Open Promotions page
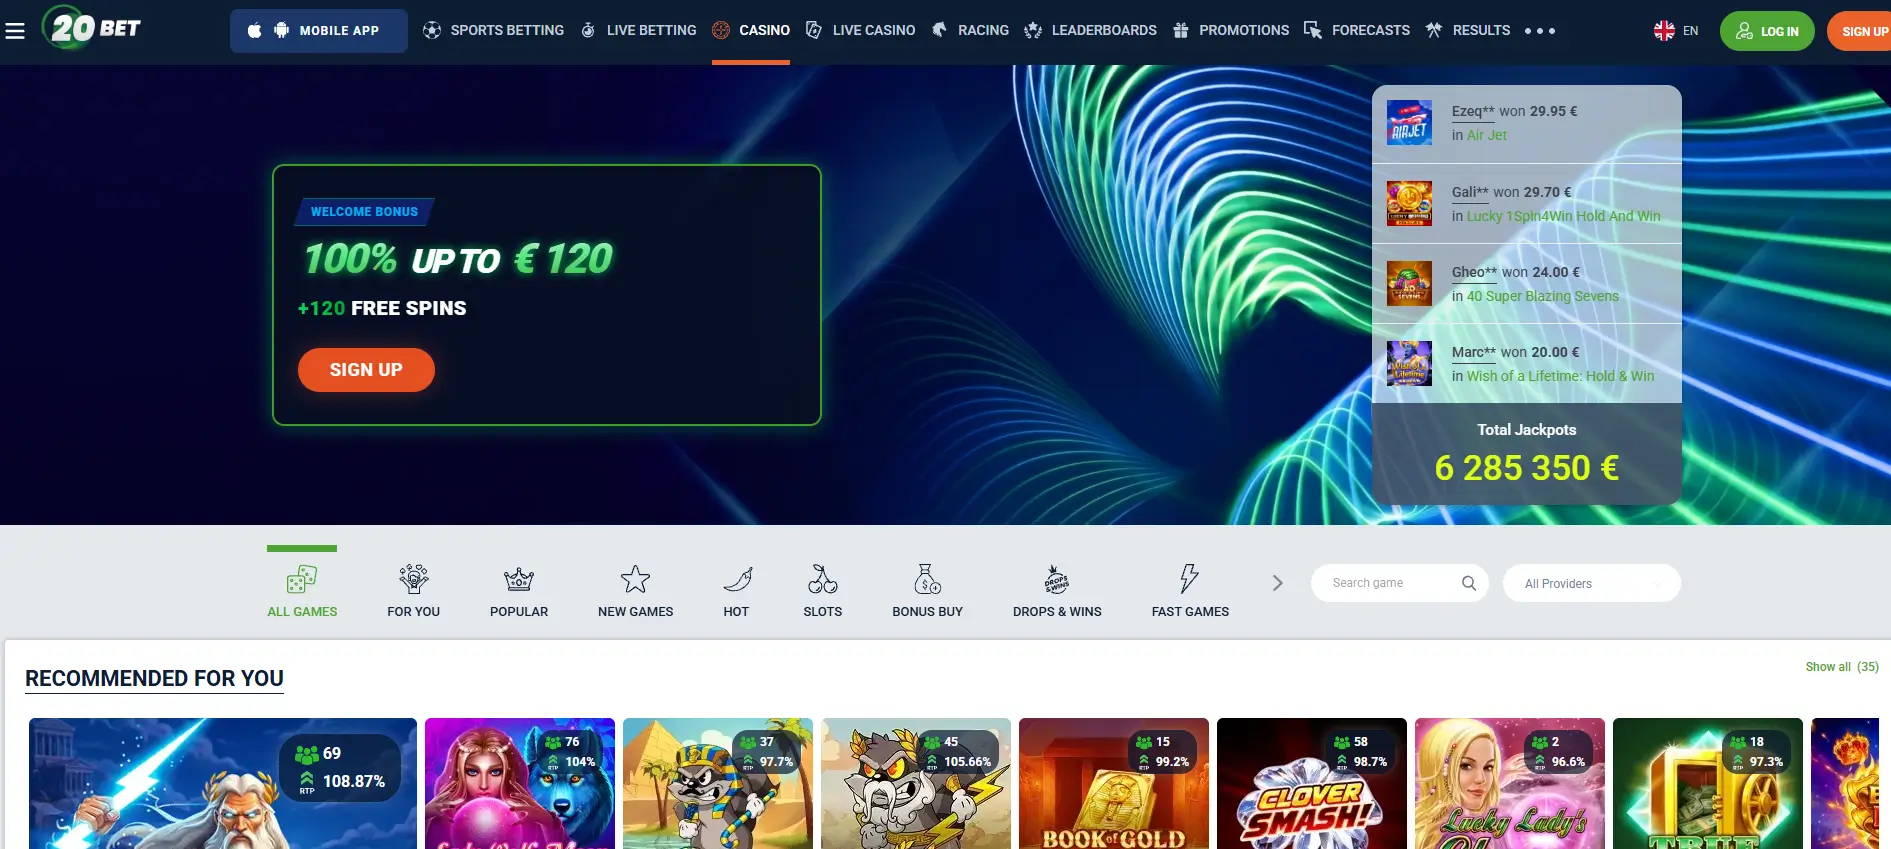 click(x=1231, y=31)
